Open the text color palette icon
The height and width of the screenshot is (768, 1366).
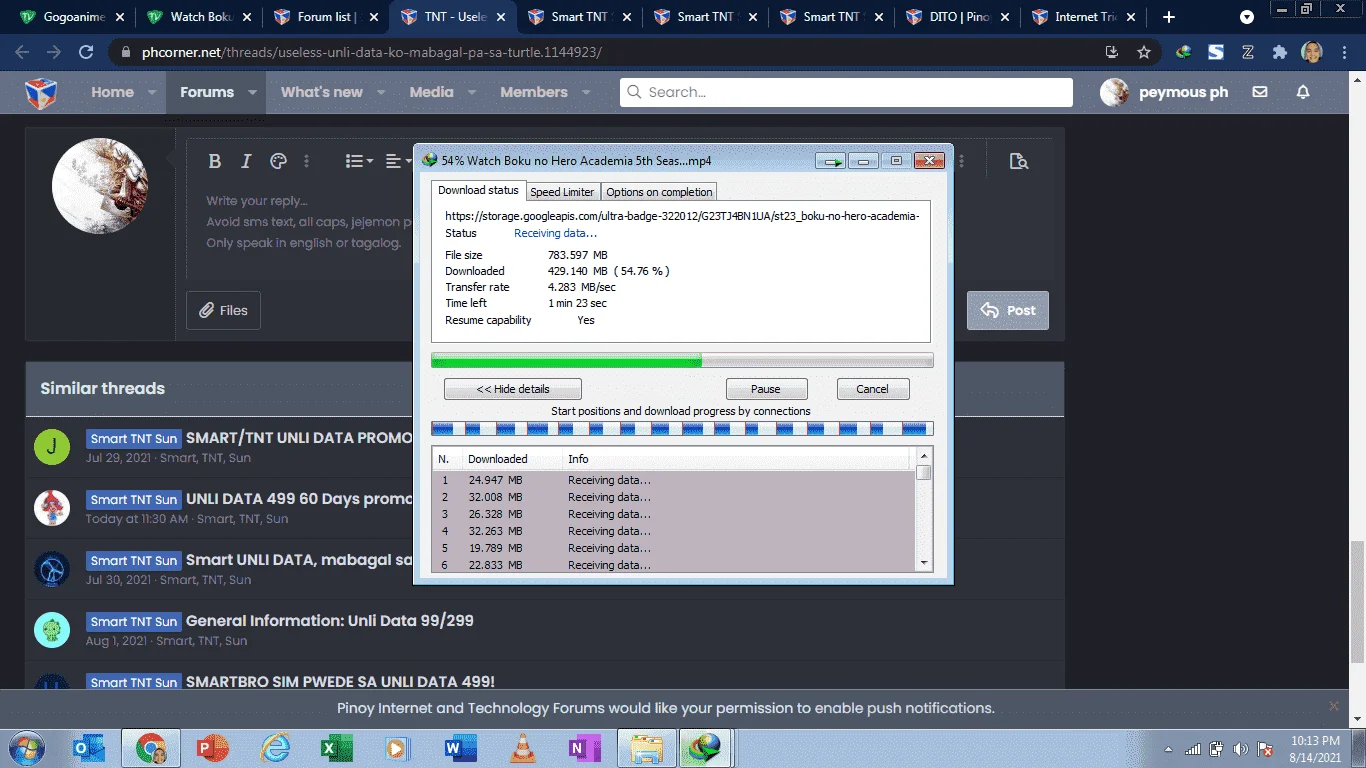[x=279, y=161]
